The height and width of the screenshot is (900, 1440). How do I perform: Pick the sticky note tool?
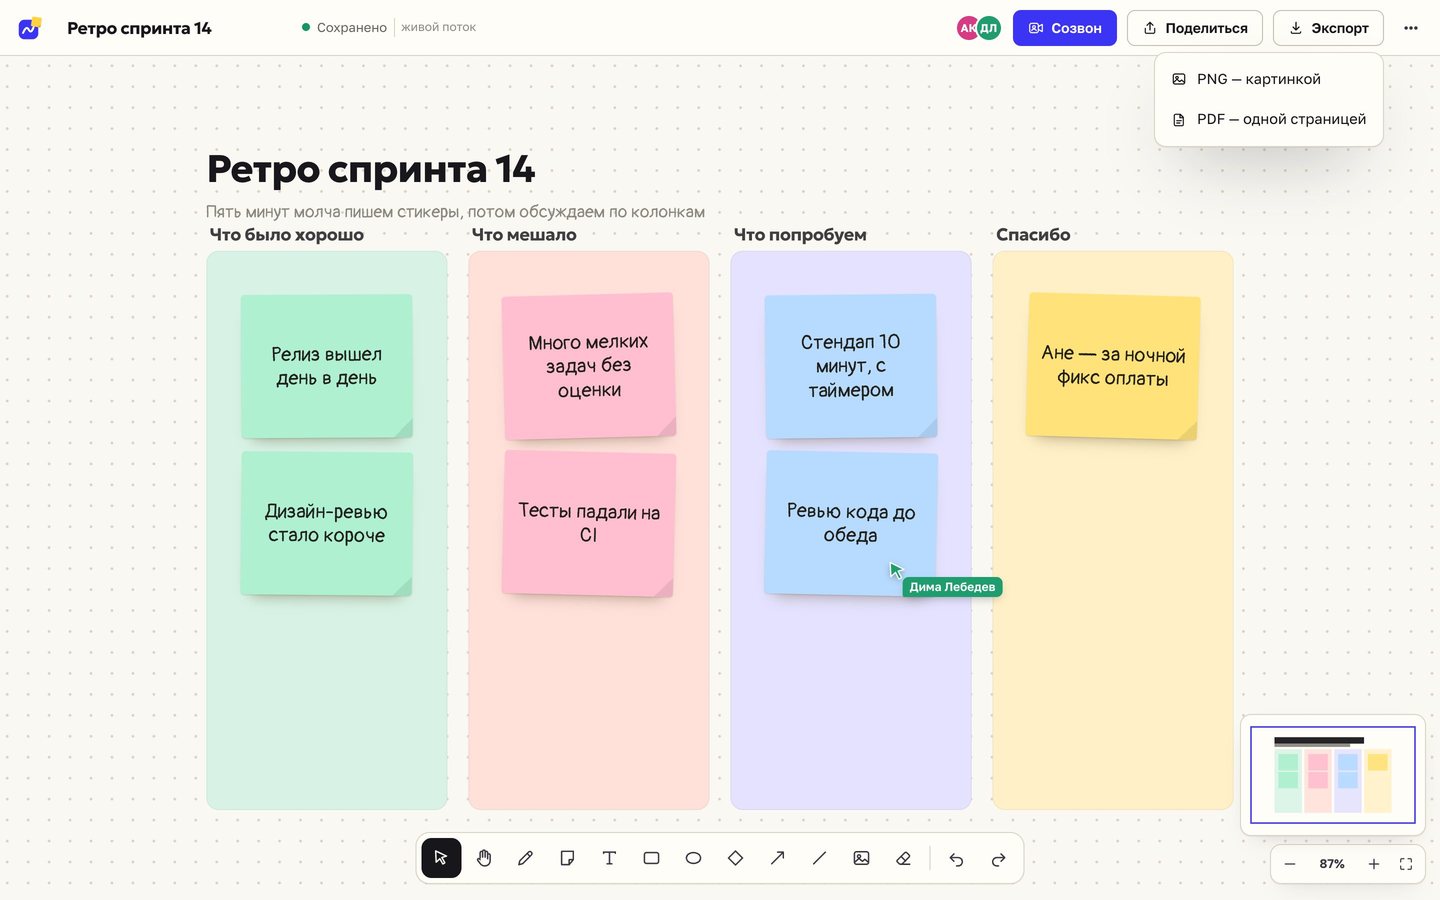click(567, 858)
